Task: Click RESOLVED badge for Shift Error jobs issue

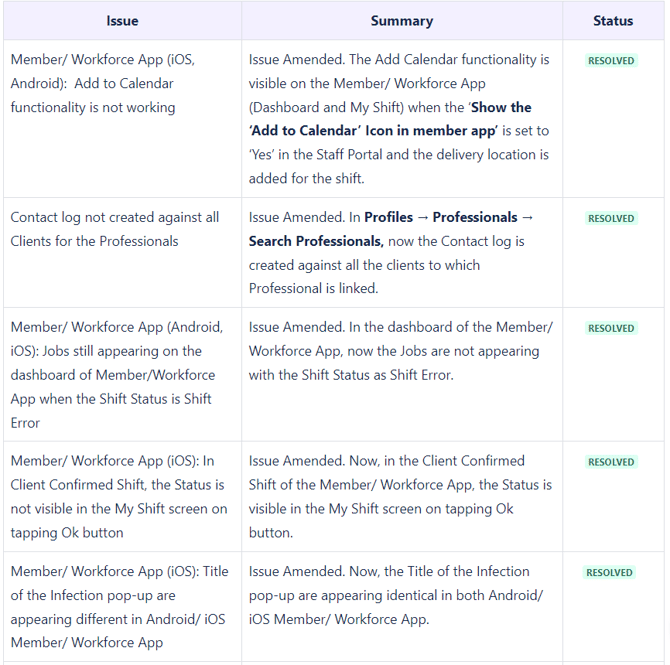Action: click(x=611, y=329)
